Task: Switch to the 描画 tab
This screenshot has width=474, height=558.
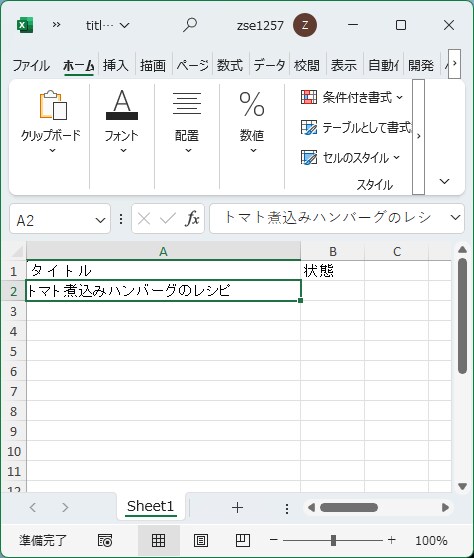Action: point(153,65)
